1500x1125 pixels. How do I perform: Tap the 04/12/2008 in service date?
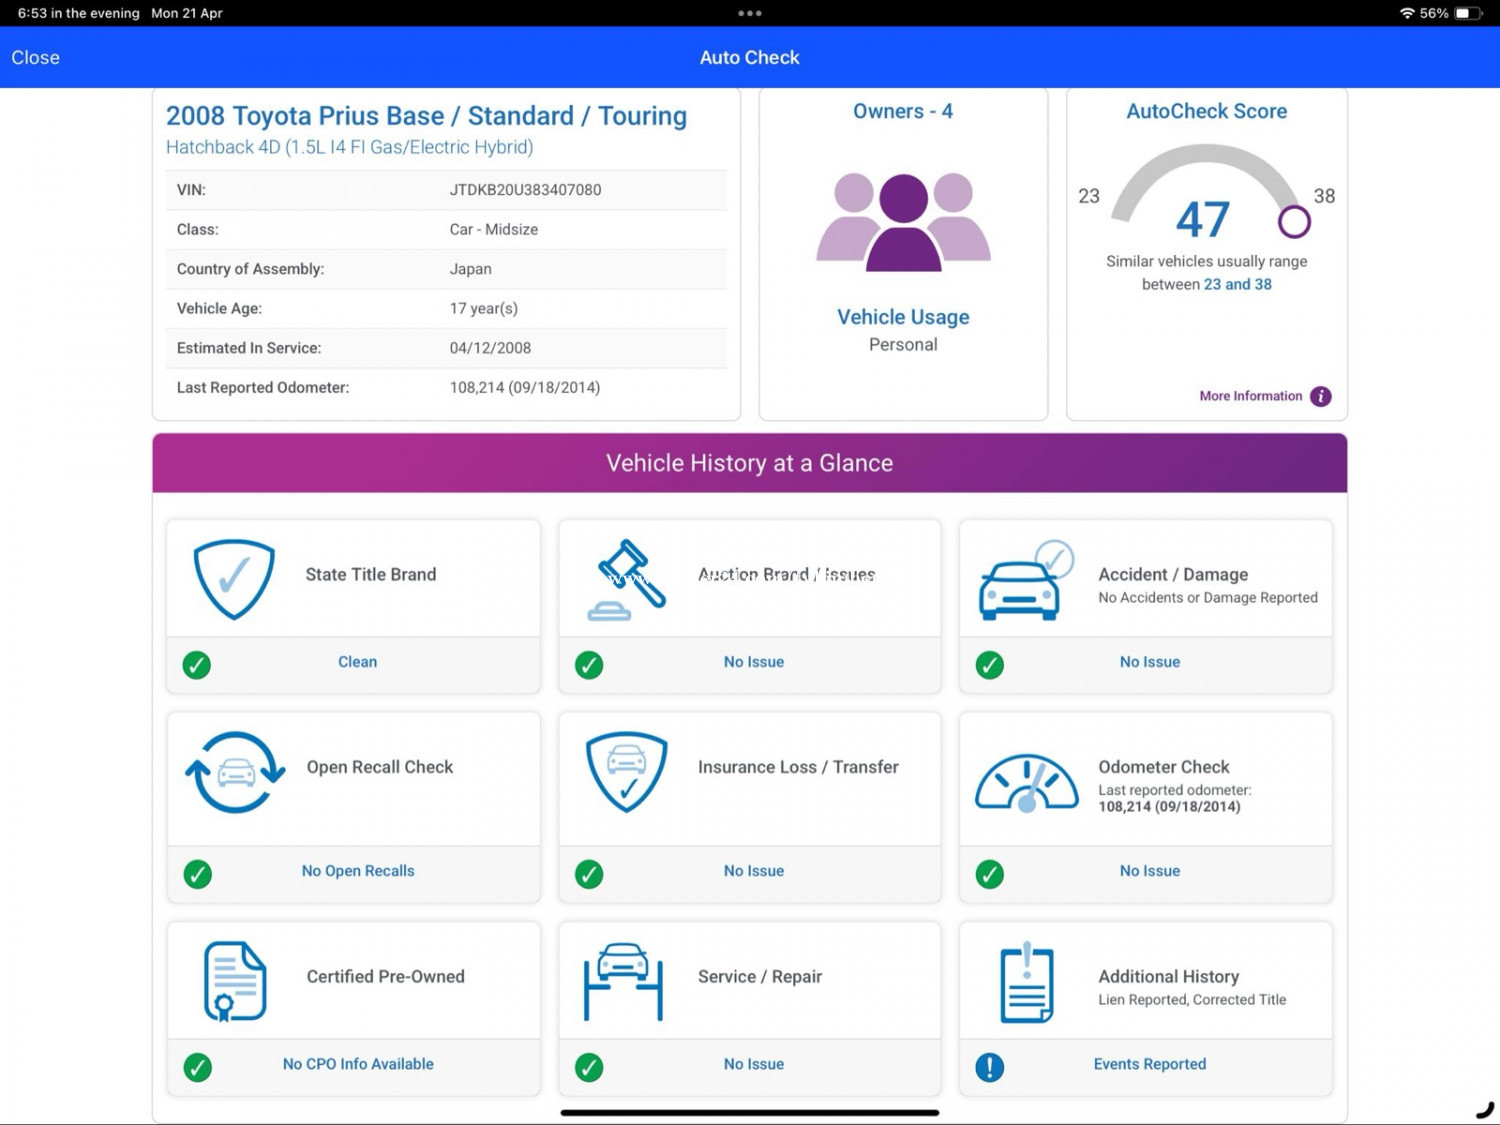pyautogui.click(x=490, y=348)
